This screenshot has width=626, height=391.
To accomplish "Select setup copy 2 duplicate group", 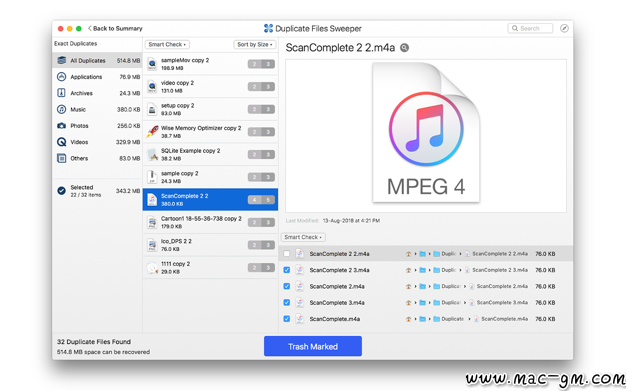I will (210, 109).
